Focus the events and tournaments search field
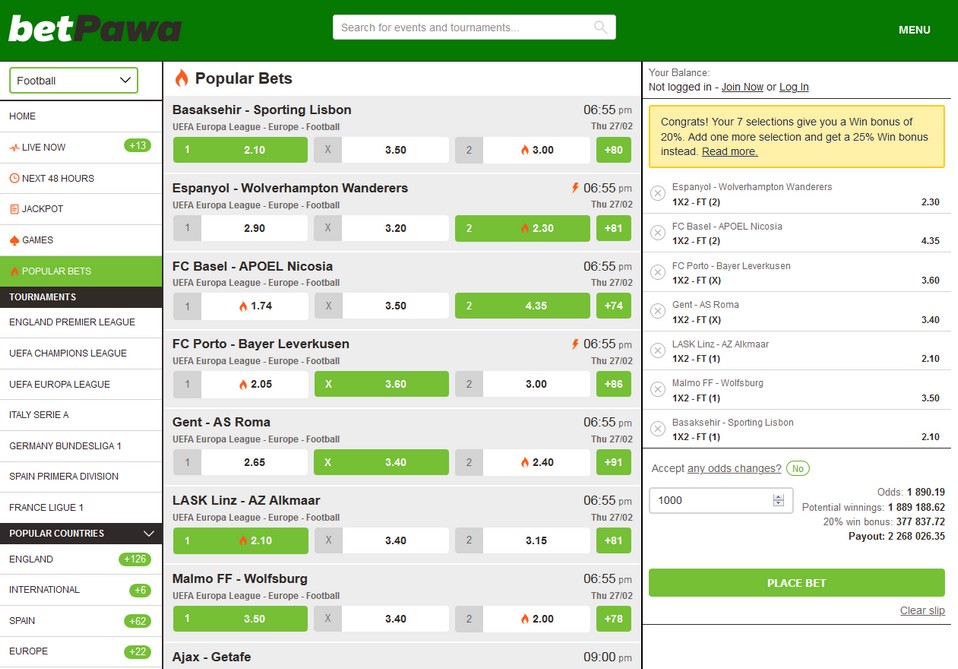Viewport: 958px width, 669px height. tap(474, 27)
